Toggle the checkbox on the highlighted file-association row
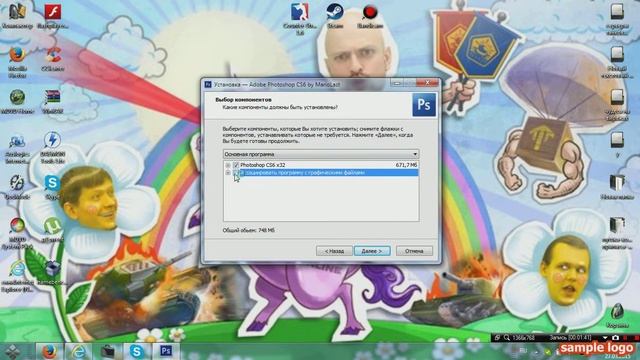The image size is (640, 360). pyautogui.click(x=236, y=173)
